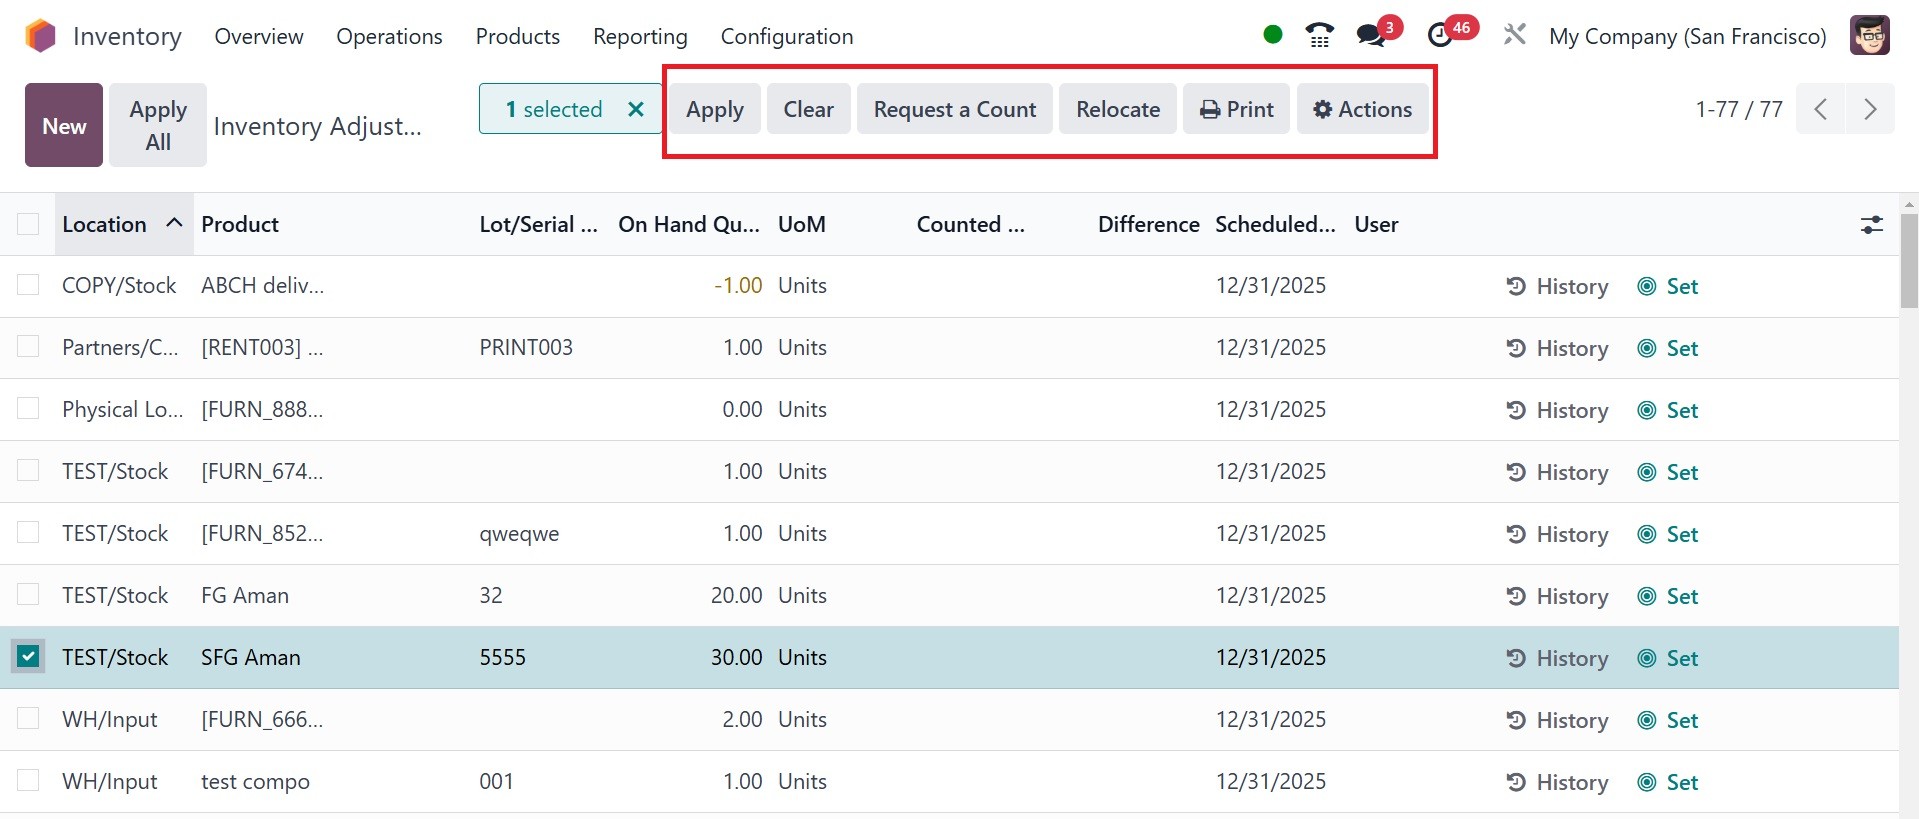The height and width of the screenshot is (819, 1919).
Task: Click Set for the COPY/Stock row
Action: point(1669,286)
